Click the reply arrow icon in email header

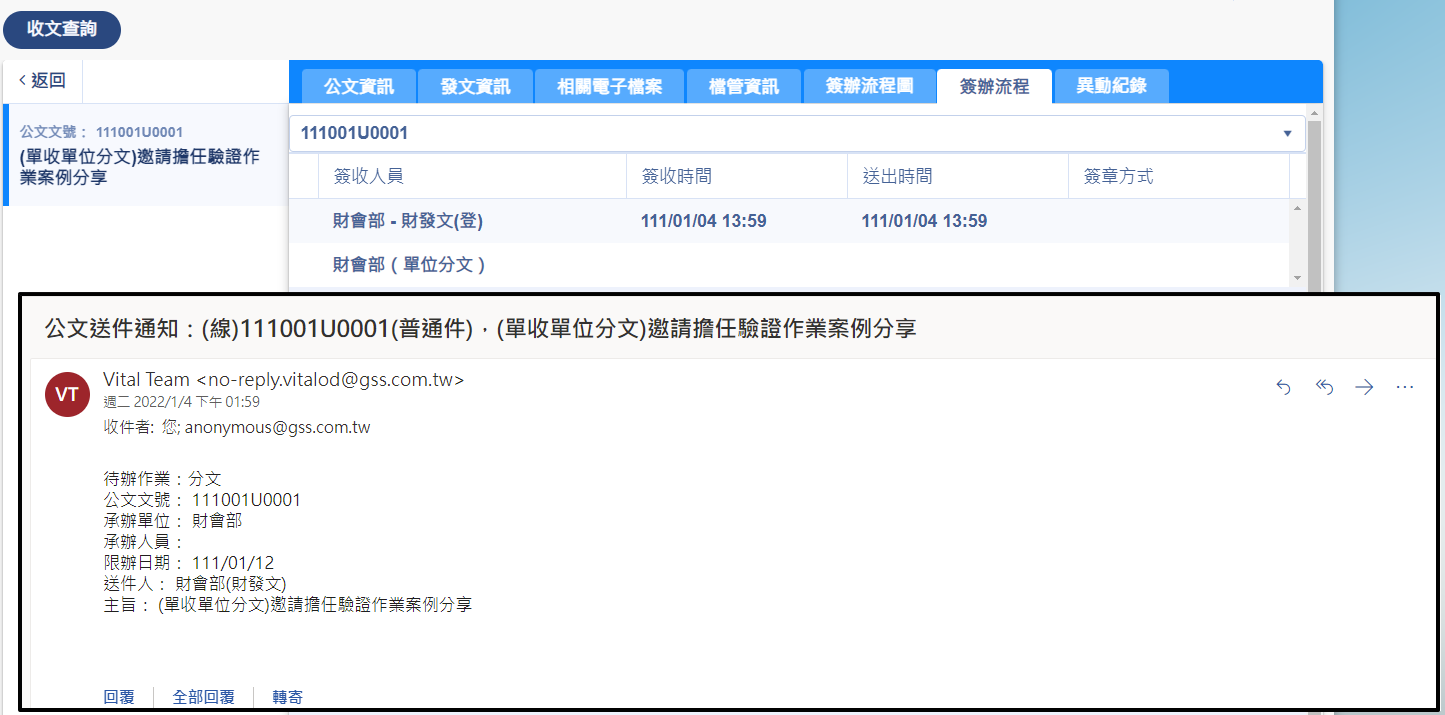pos(1284,388)
